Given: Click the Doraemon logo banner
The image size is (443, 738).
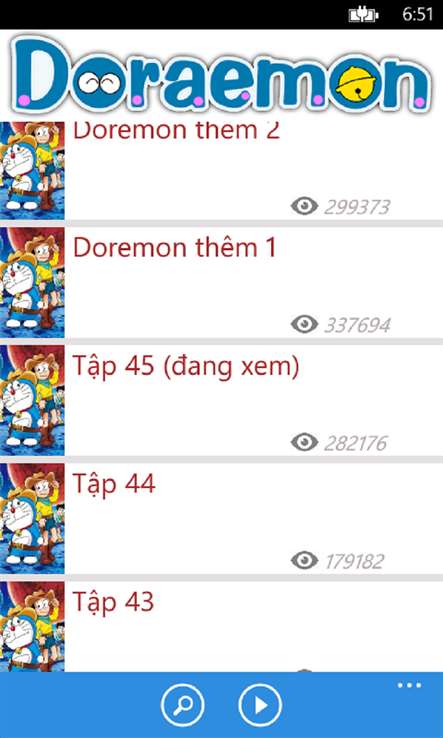Looking at the screenshot, I should tap(221, 74).
